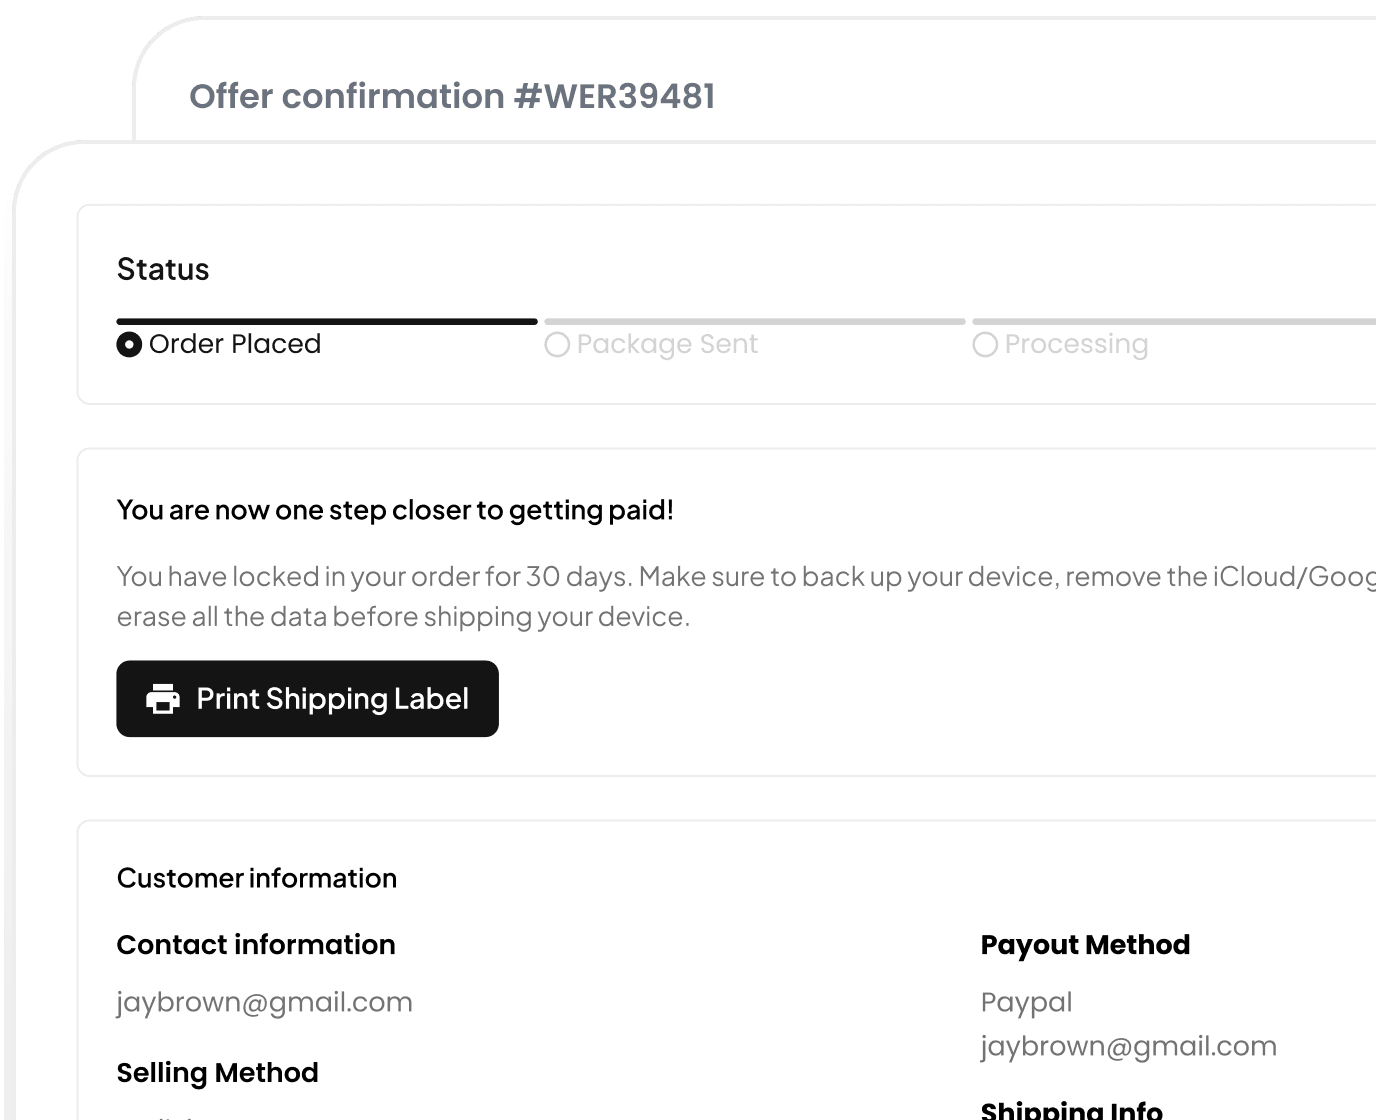
Task: Click the Offer confirmation #WER39481 heading
Action: point(452,96)
